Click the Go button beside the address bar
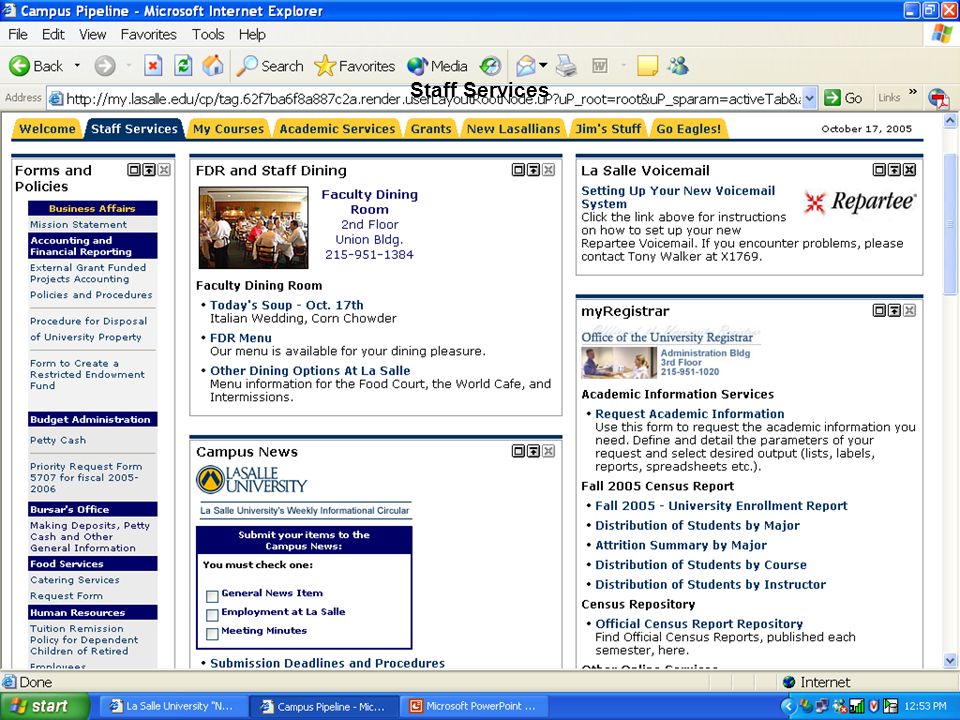The width and height of the screenshot is (960, 720). [x=843, y=98]
